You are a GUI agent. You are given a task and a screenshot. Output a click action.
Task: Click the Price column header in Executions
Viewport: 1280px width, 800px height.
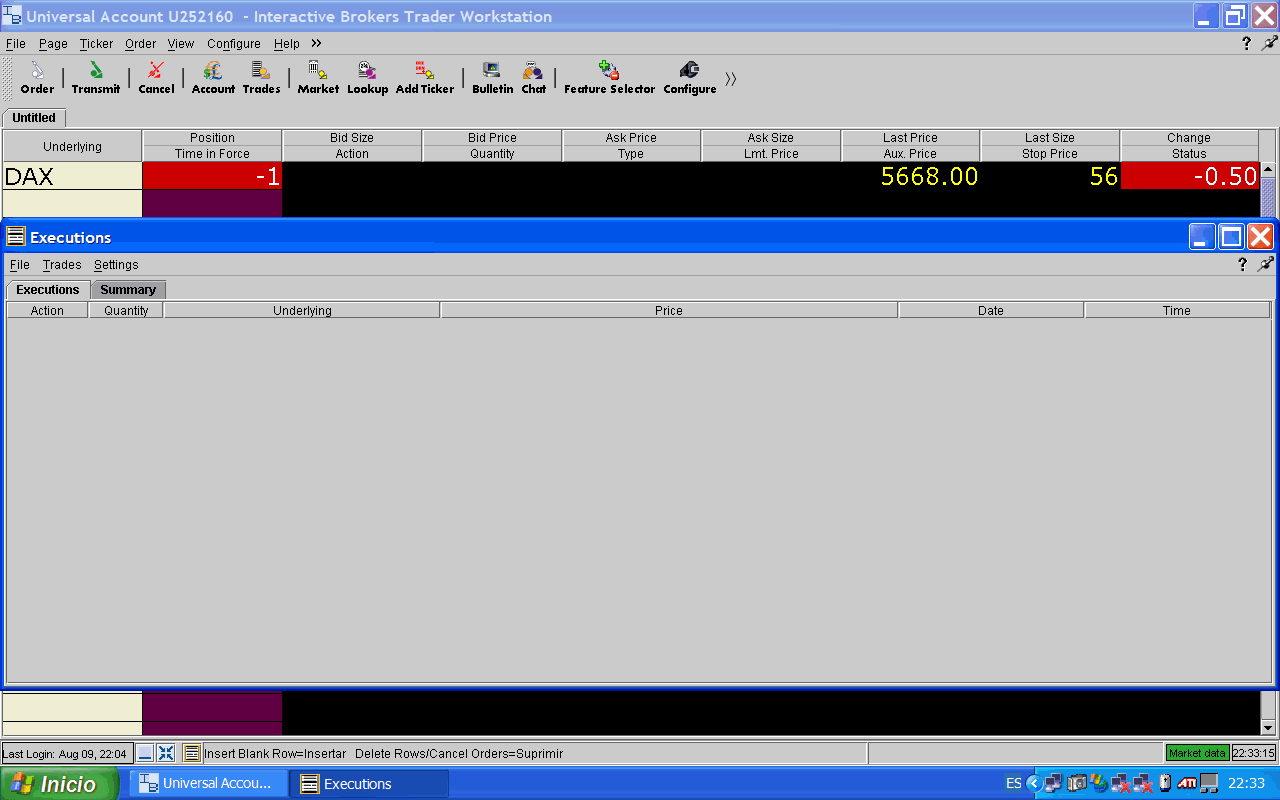669,311
